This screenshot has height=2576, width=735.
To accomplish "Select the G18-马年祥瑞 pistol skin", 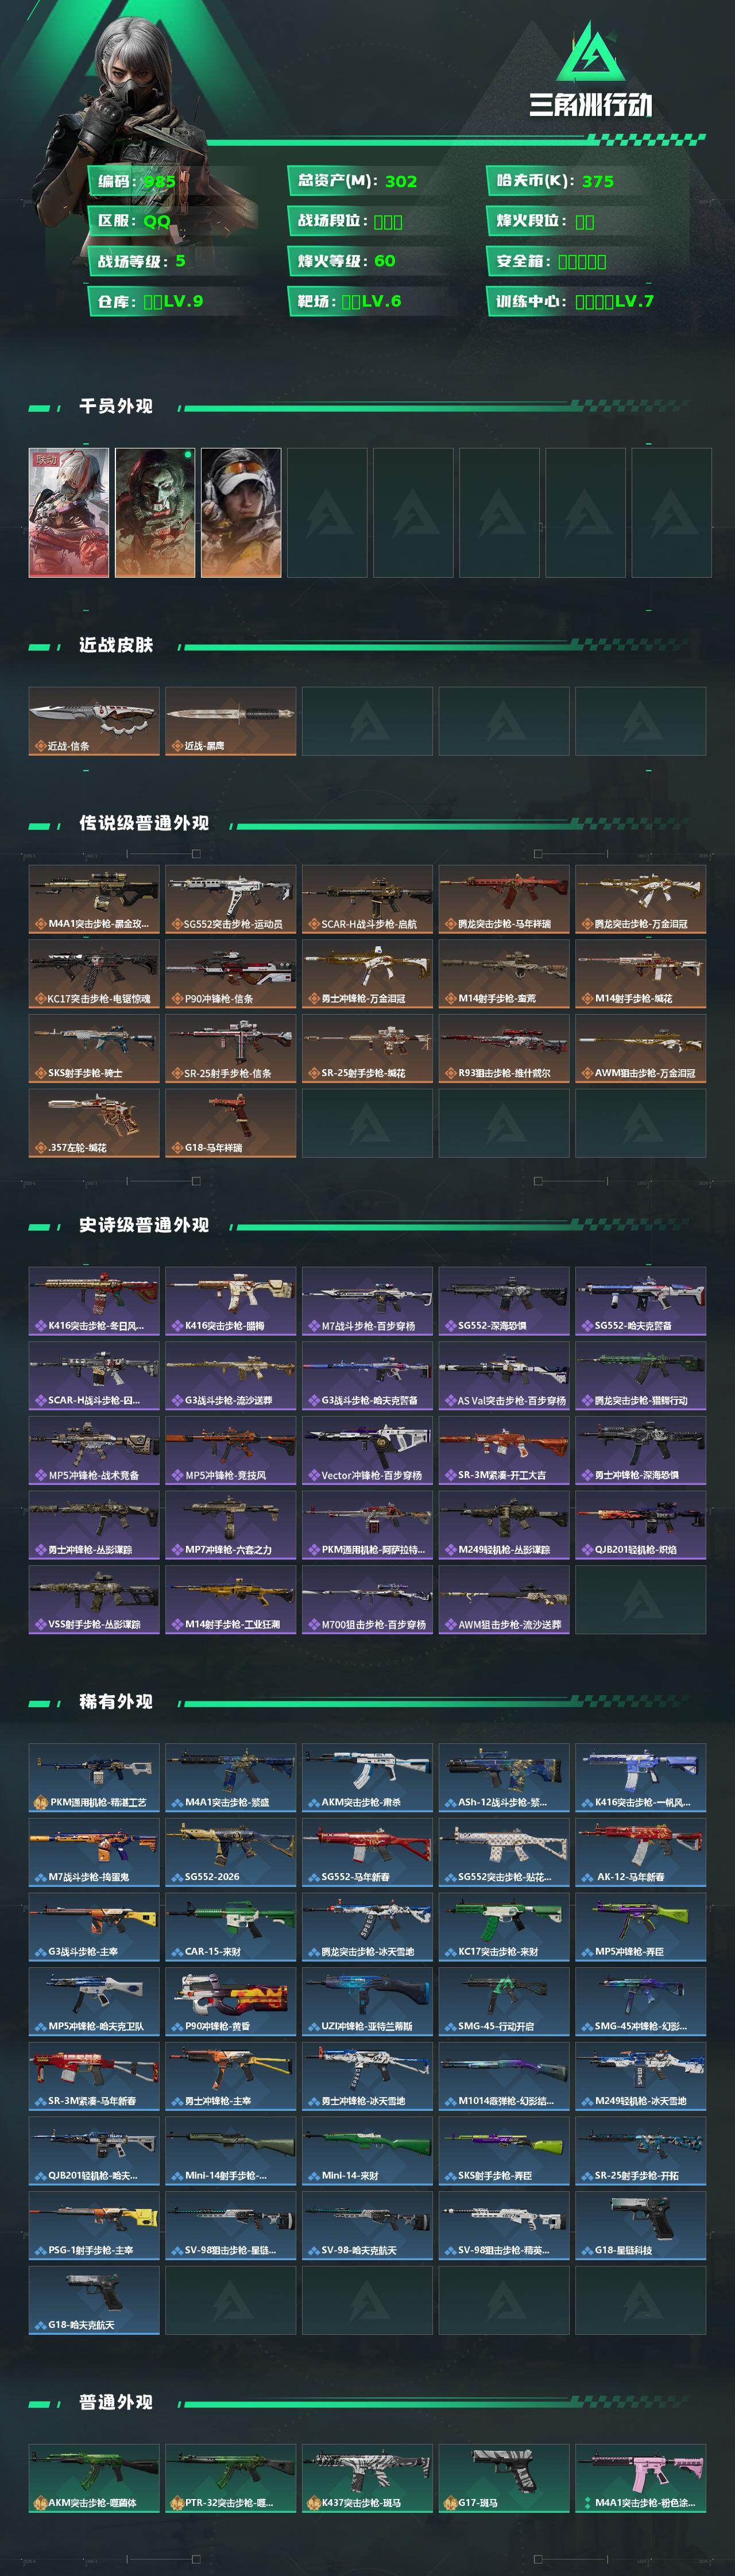I will 231,1123.
